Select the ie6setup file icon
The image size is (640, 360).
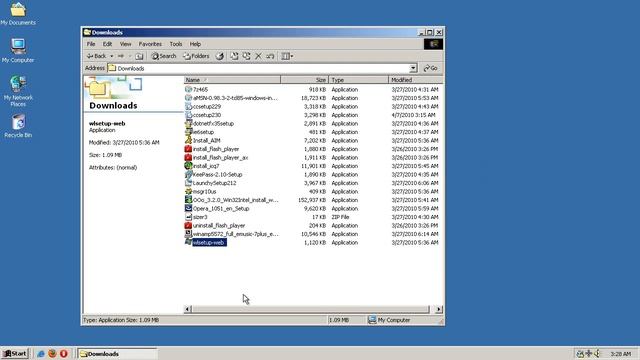tap(188, 132)
